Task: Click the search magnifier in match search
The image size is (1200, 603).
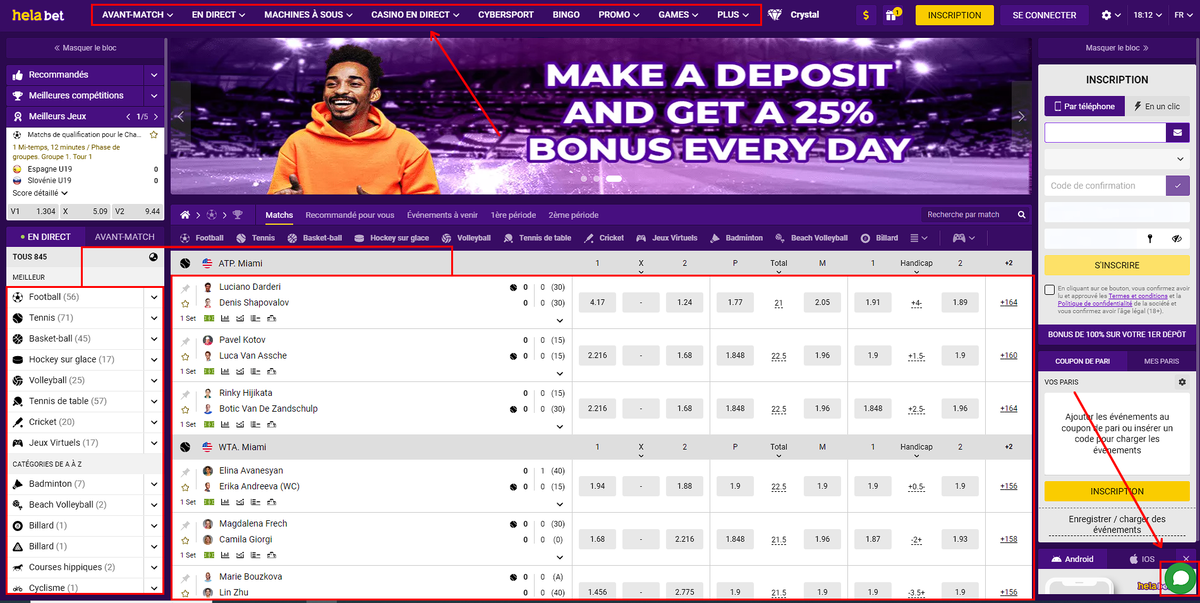Action: (1021, 215)
